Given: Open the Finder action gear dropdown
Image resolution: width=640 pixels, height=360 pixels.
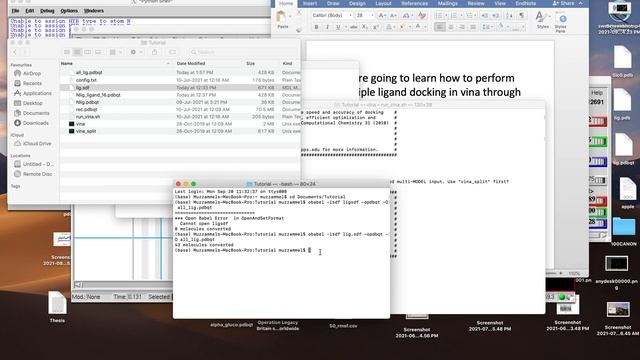Looking at the screenshot, I should pos(136,52).
